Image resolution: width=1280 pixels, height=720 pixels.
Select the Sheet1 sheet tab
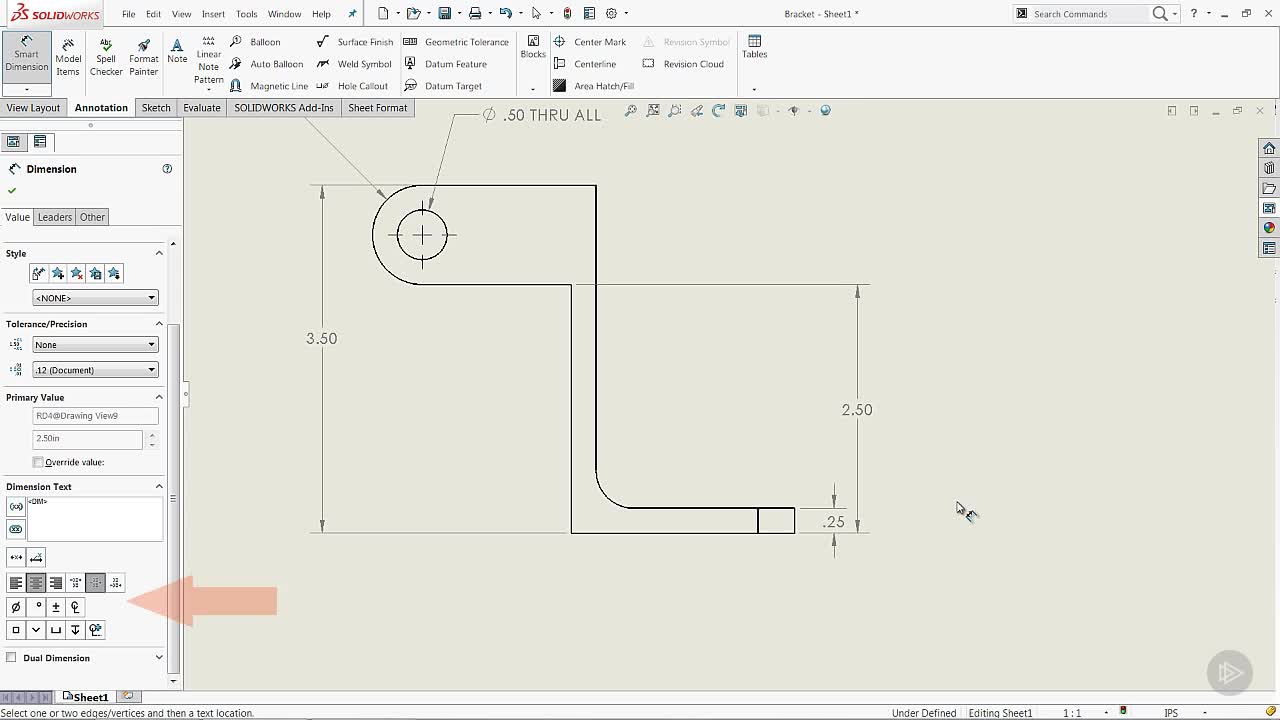click(86, 697)
